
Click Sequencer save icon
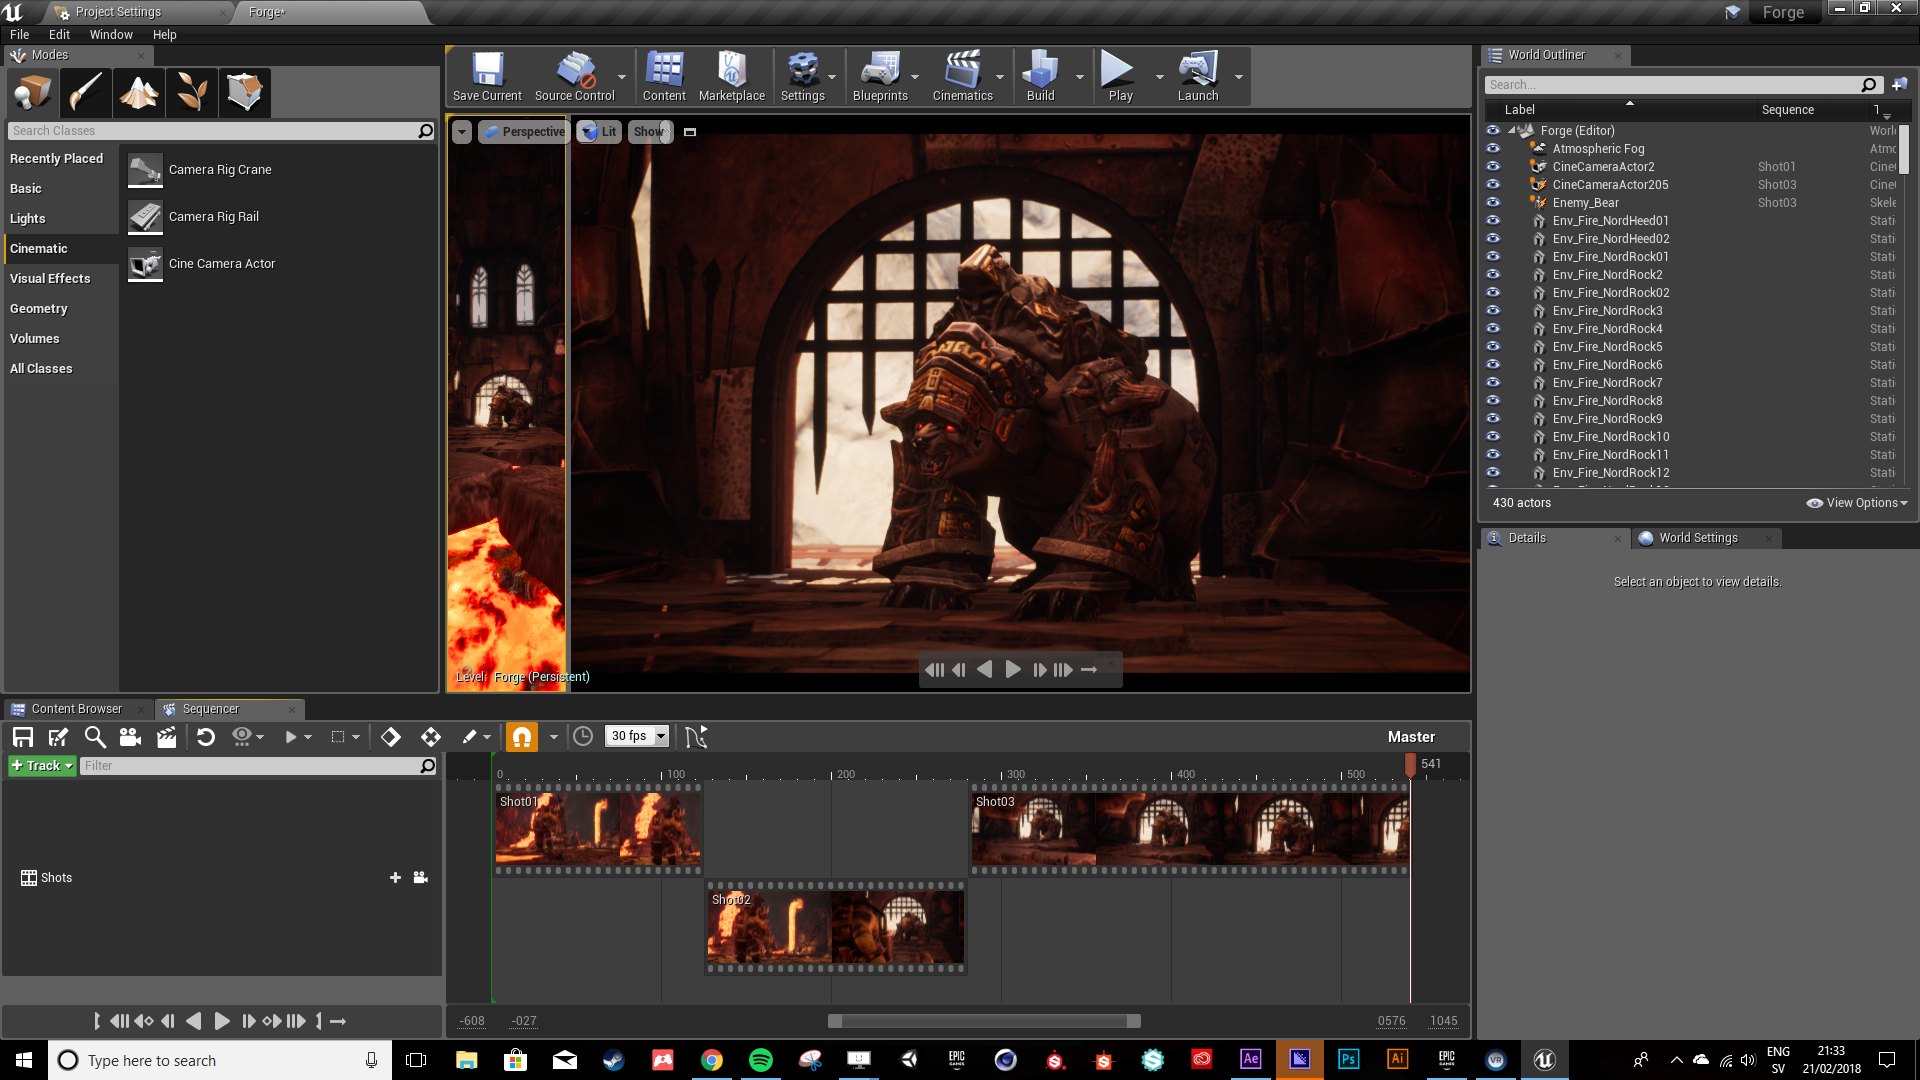[x=23, y=737]
